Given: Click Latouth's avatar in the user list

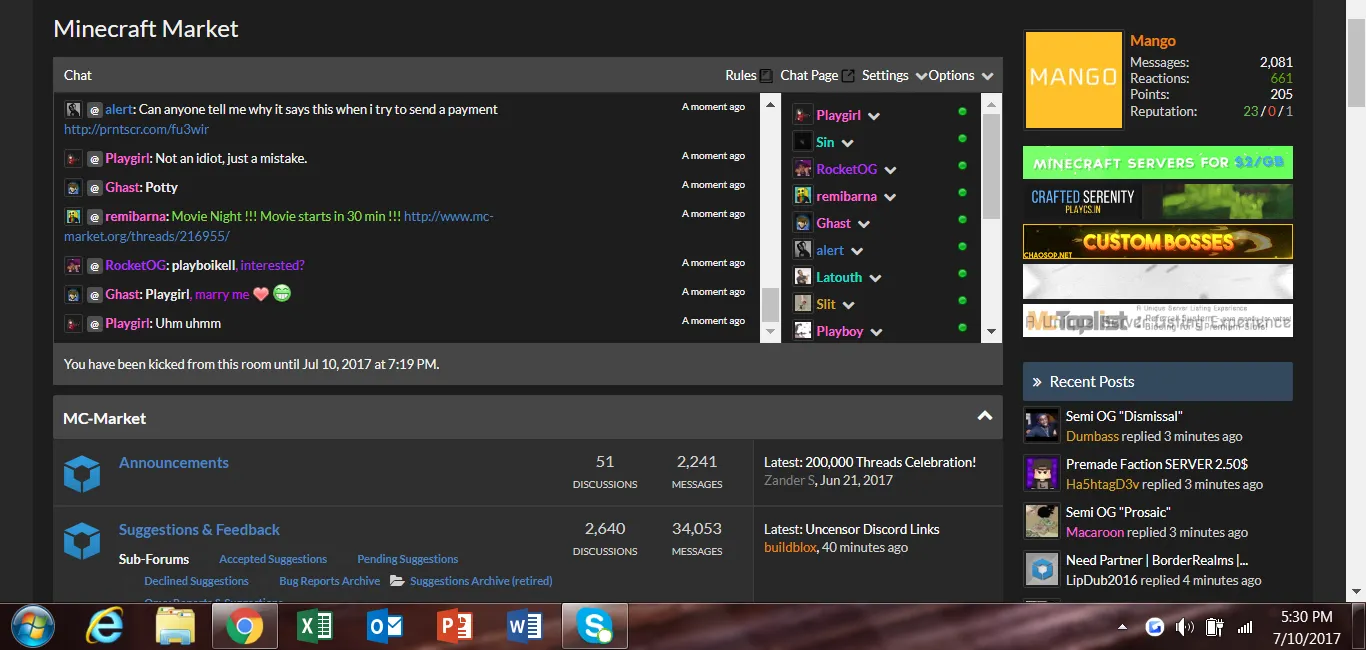Looking at the screenshot, I should tap(802, 277).
